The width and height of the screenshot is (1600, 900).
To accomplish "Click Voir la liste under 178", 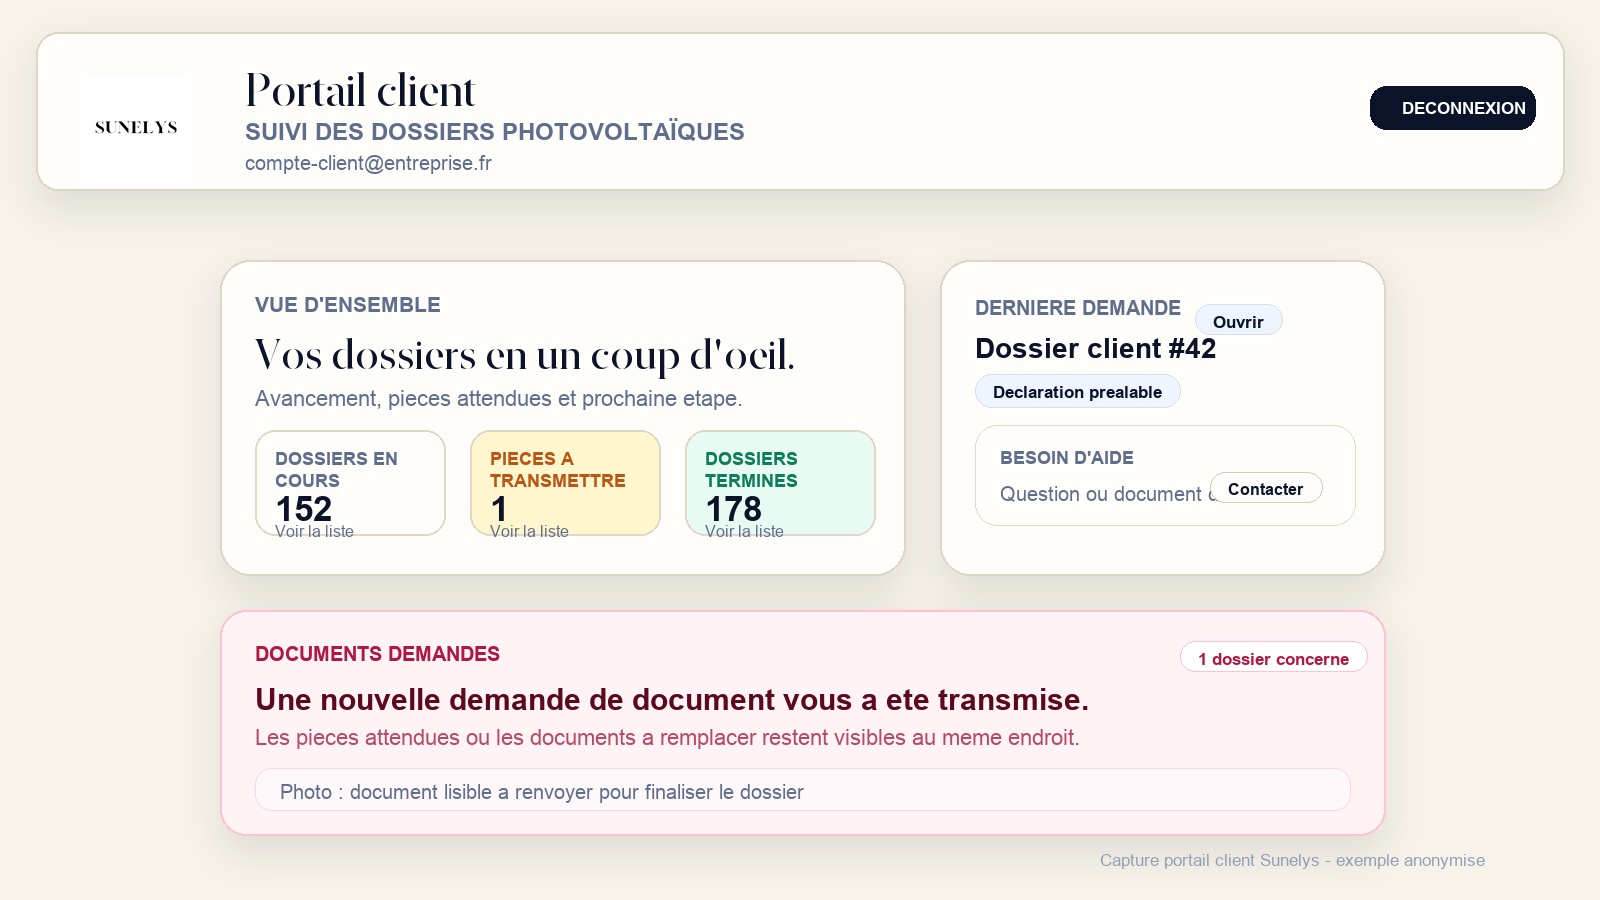I will pyautogui.click(x=744, y=531).
